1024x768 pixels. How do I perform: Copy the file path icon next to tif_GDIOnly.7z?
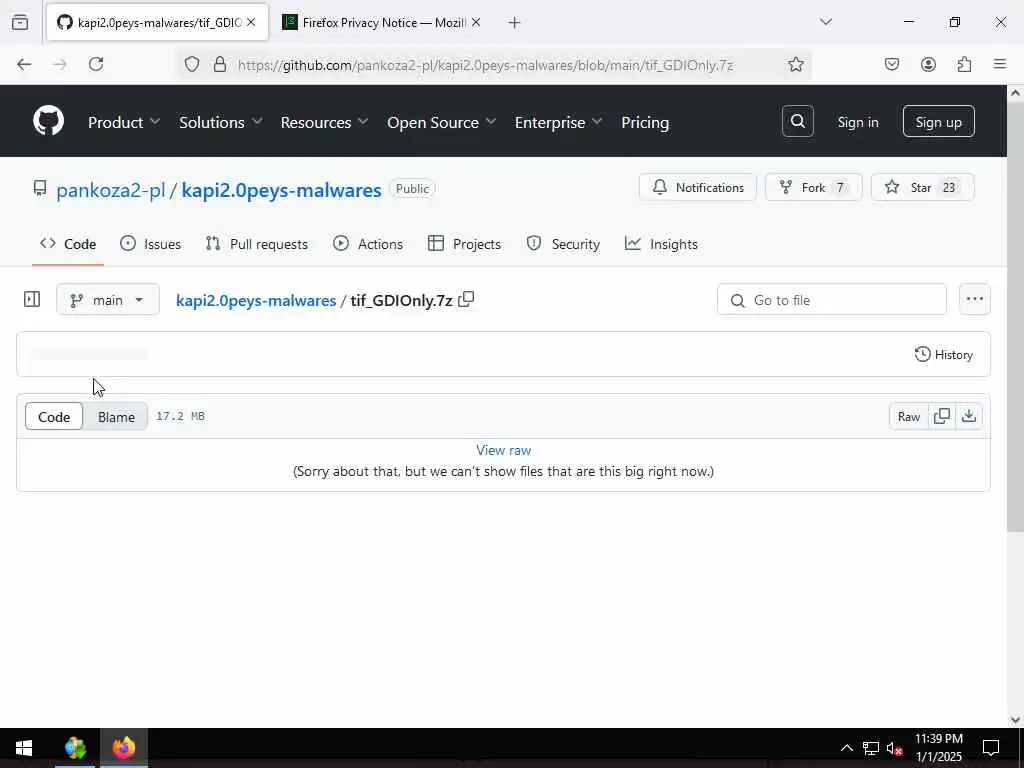coord(466,300)
